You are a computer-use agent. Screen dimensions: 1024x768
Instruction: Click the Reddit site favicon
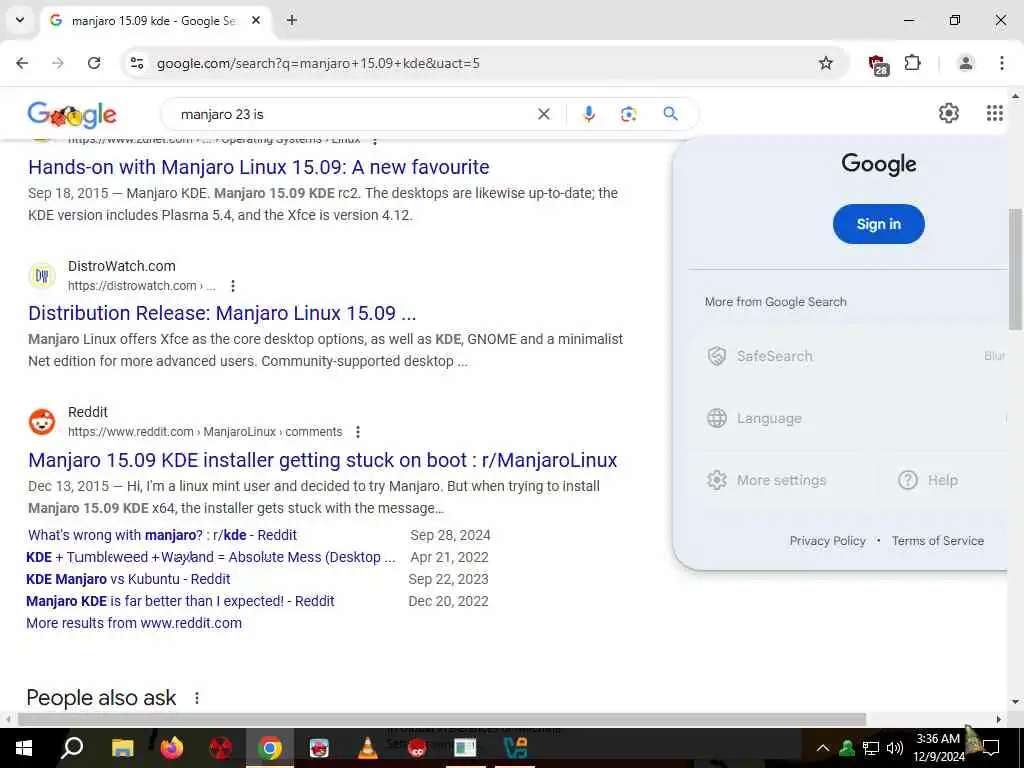pyautogui.click(x=42, y=422)
